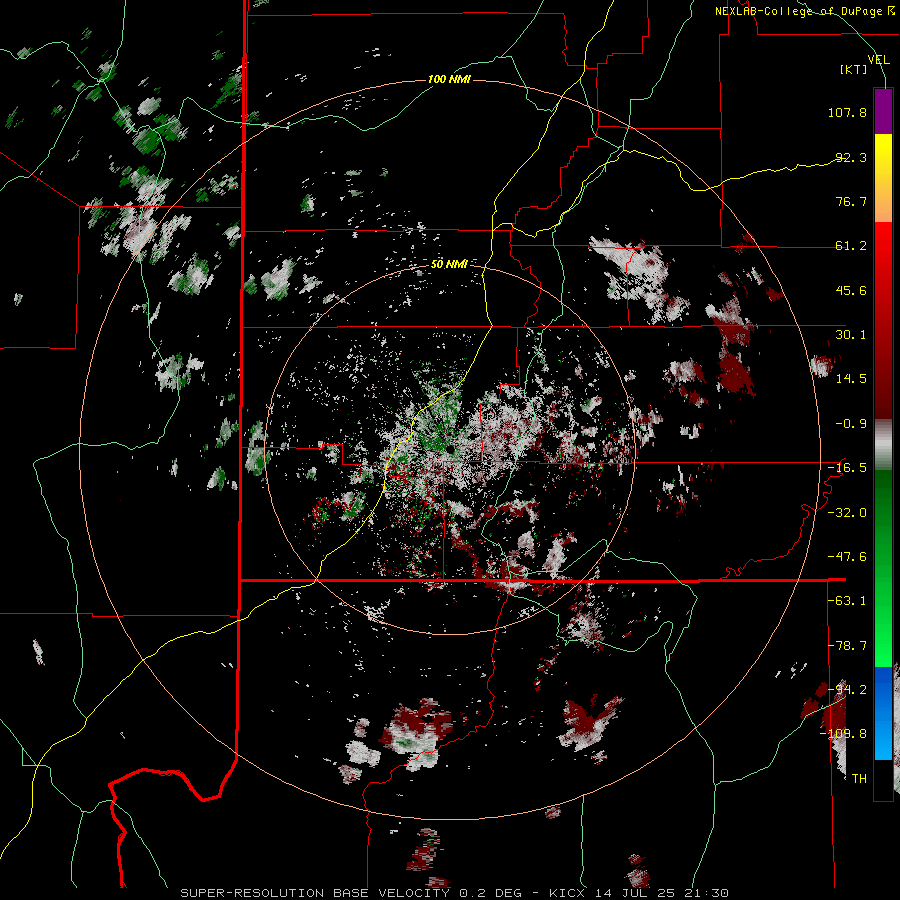This screenshot has height=900, width=900.
Task: Click the 100 NMI range ring label
Action: tap(449, 79)
